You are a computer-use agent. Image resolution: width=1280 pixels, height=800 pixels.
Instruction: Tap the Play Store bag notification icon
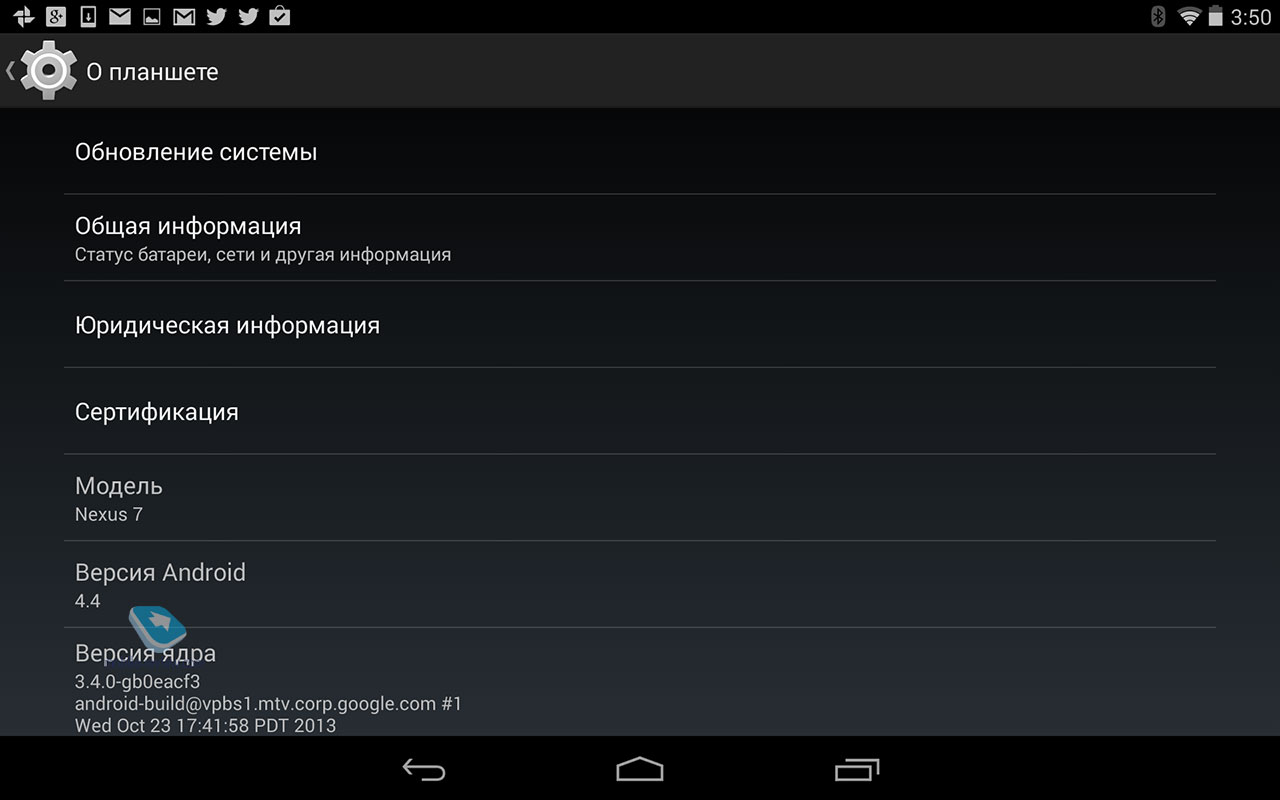tap(280, 16)
